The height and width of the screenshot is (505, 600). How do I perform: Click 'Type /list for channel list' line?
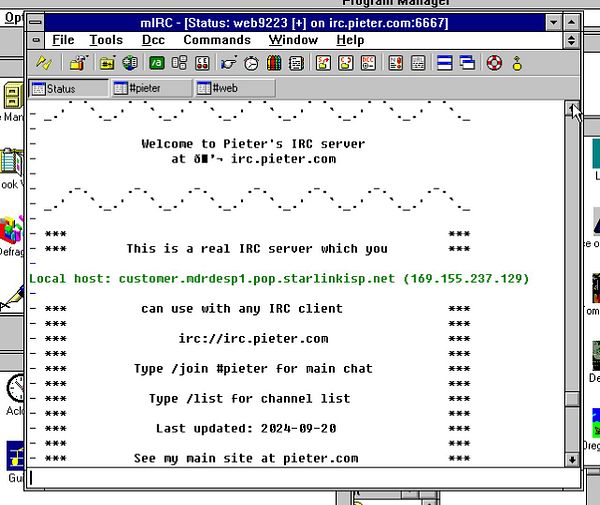click(x=249, y=399)
